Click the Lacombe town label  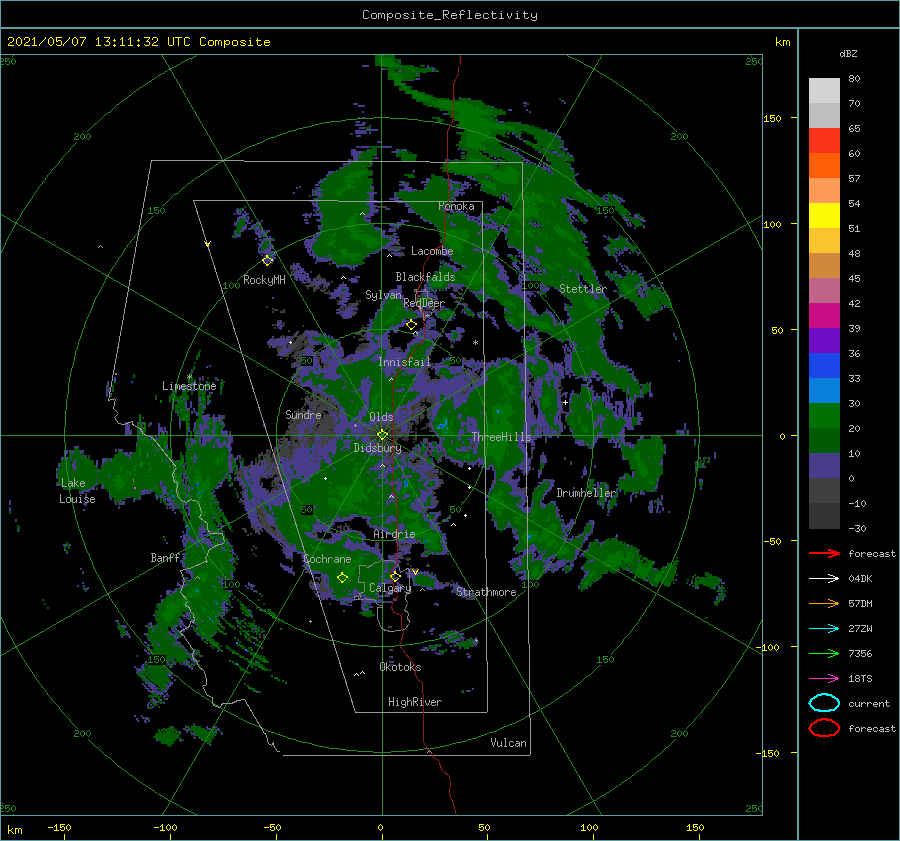(432, 251)
